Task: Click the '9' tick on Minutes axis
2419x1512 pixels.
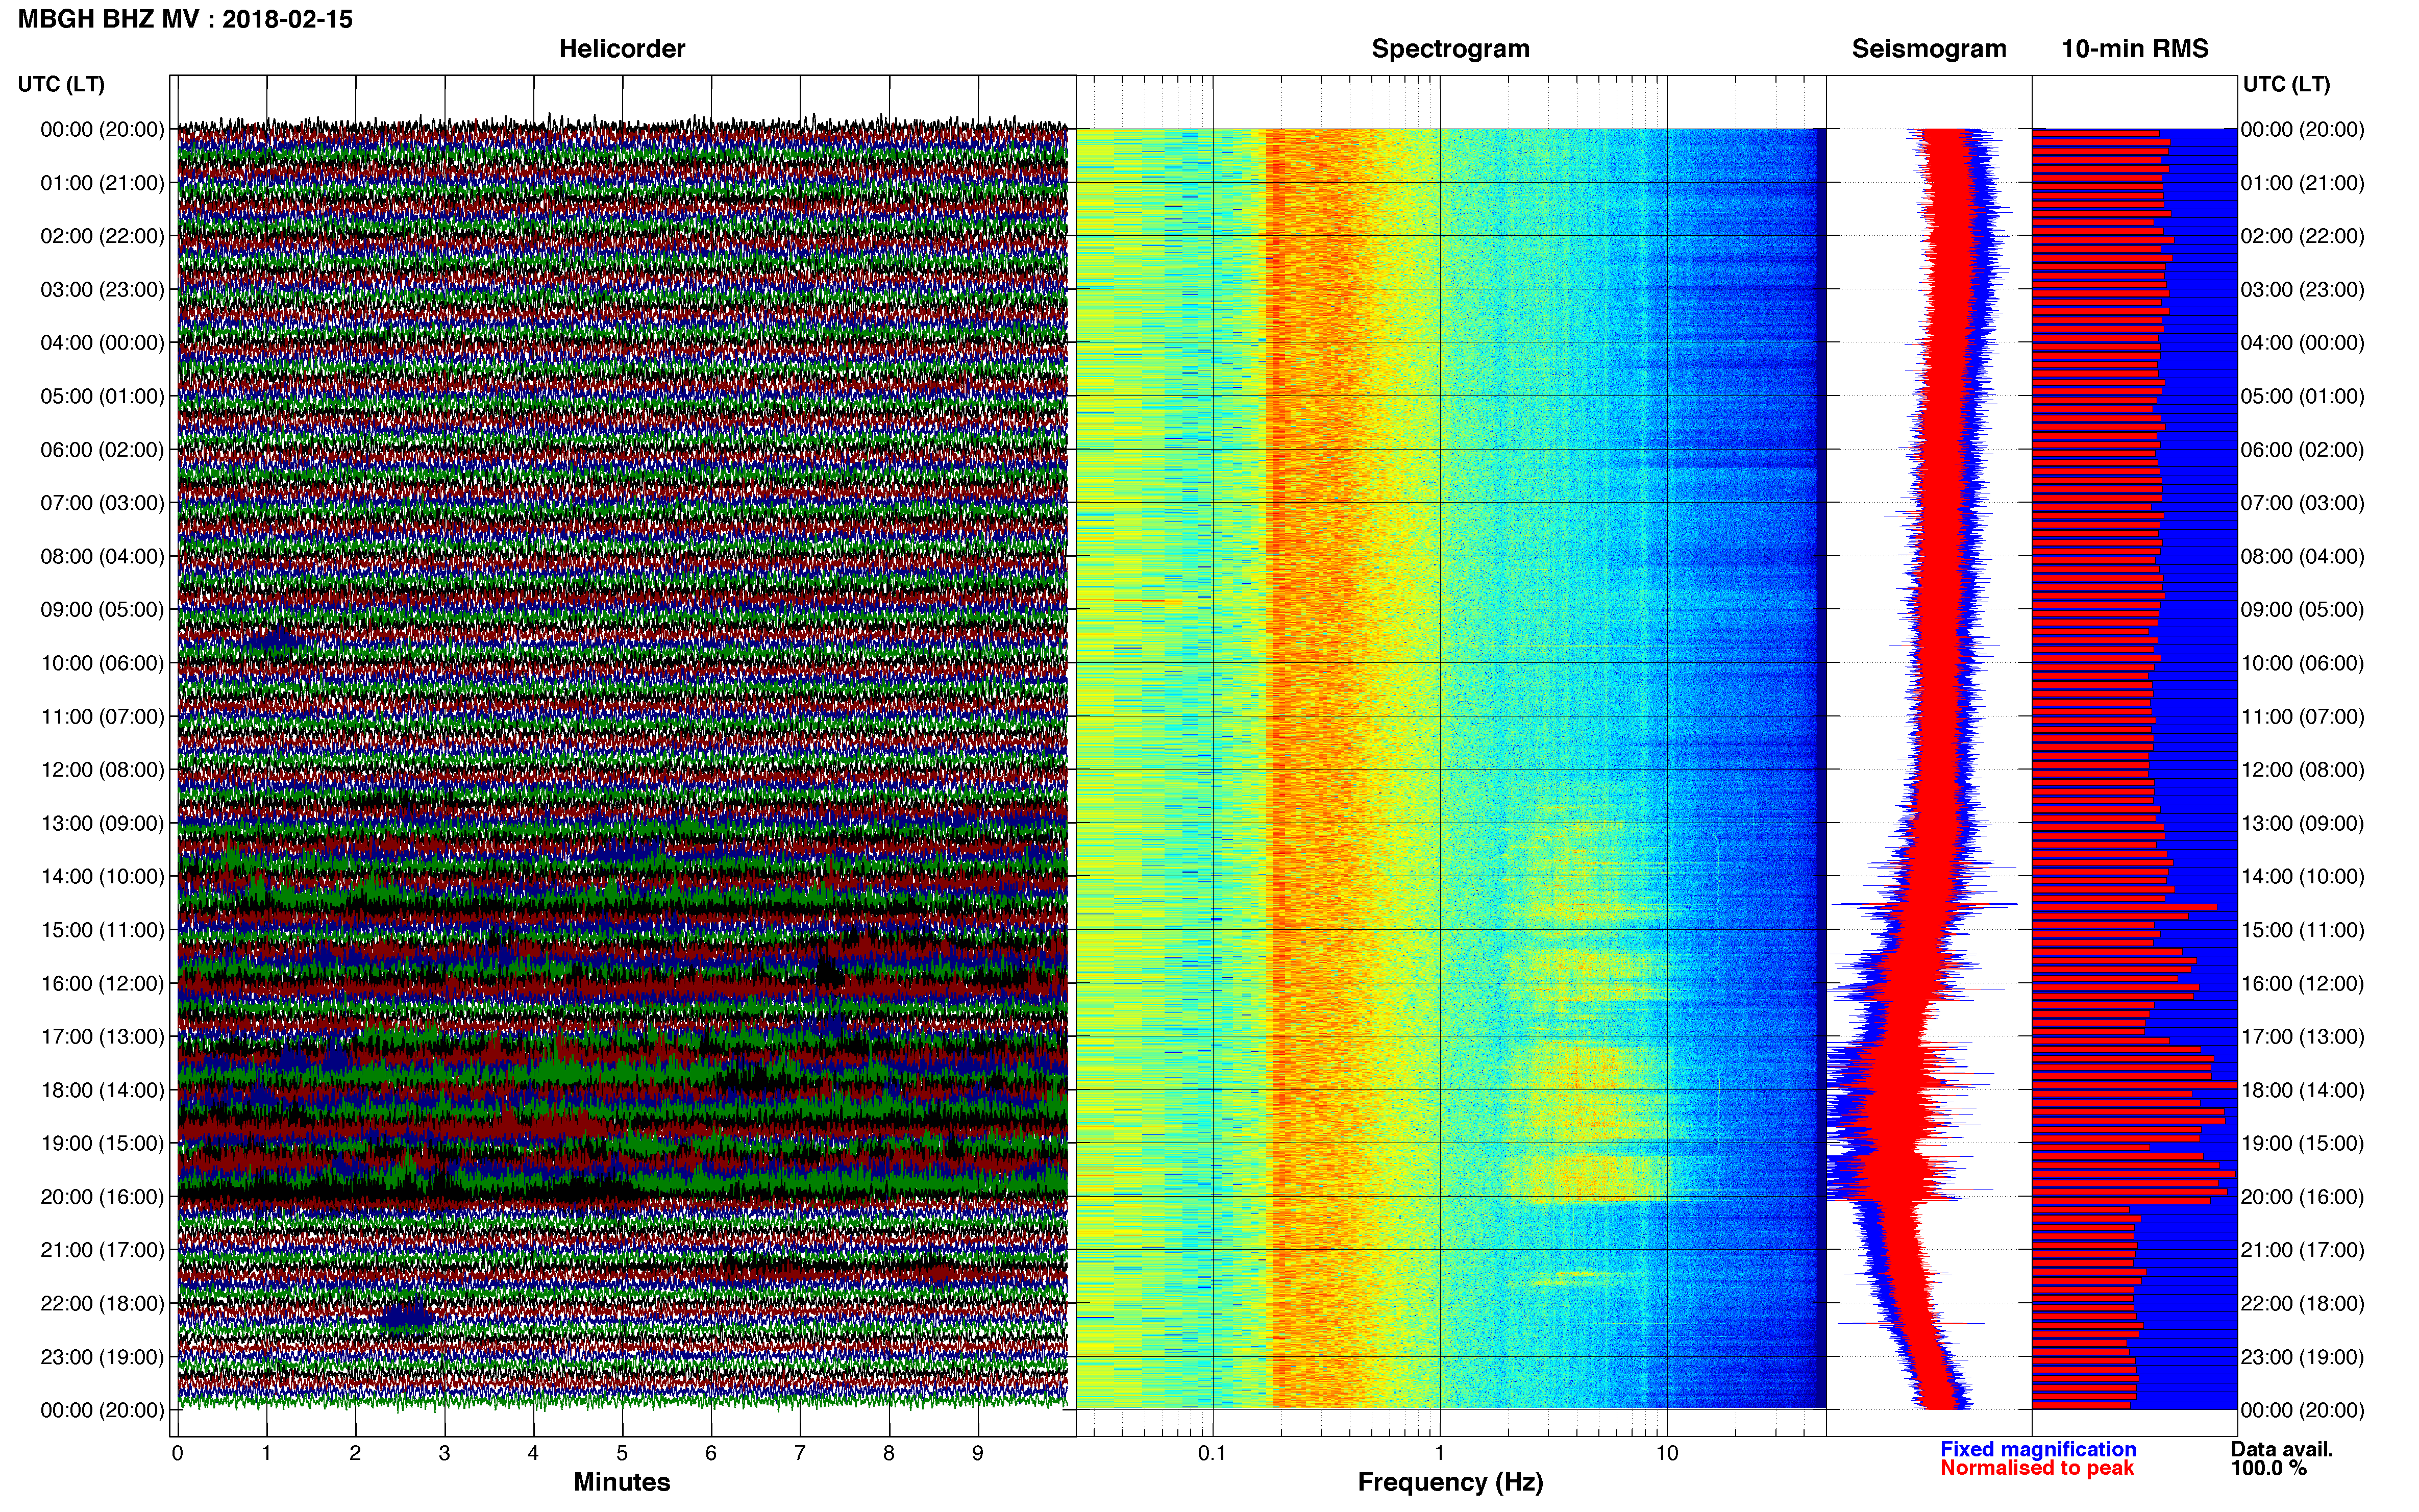Action: (978, 1453)
